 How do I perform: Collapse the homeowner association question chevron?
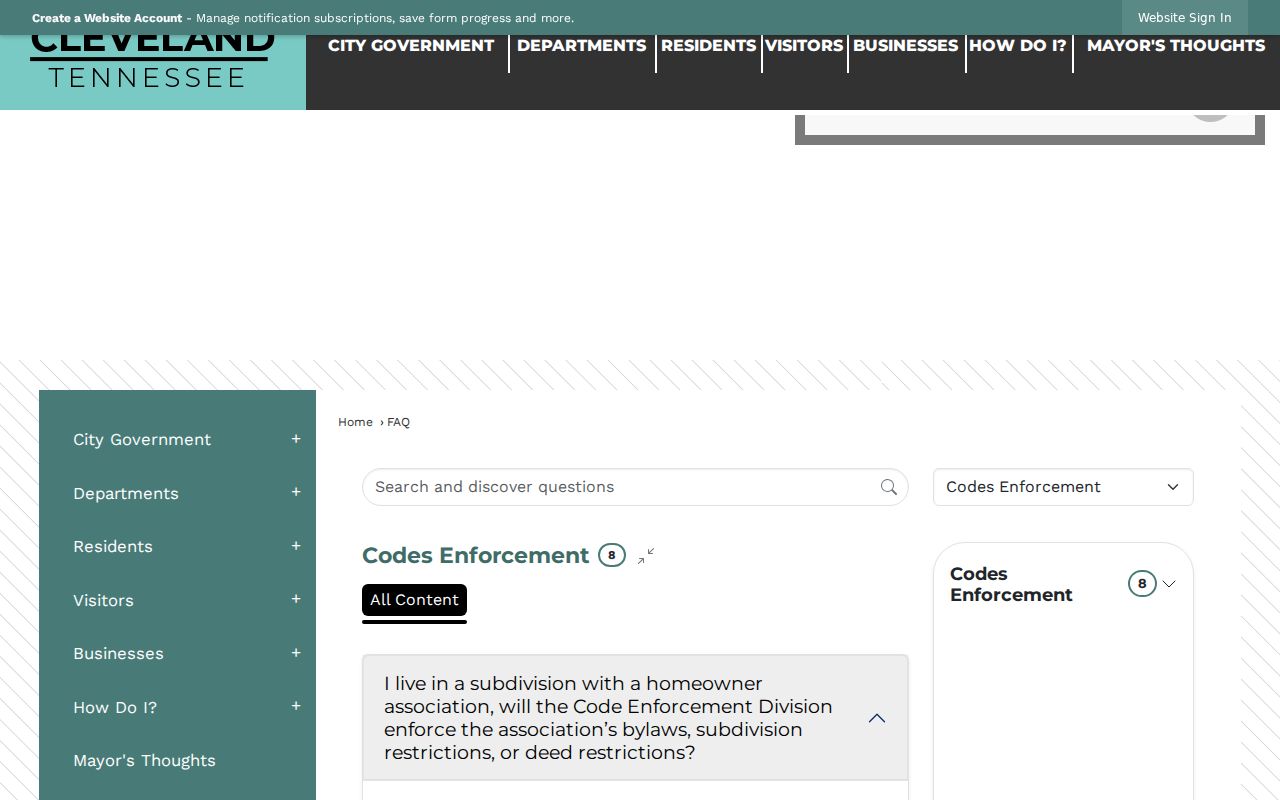[877, 718]
